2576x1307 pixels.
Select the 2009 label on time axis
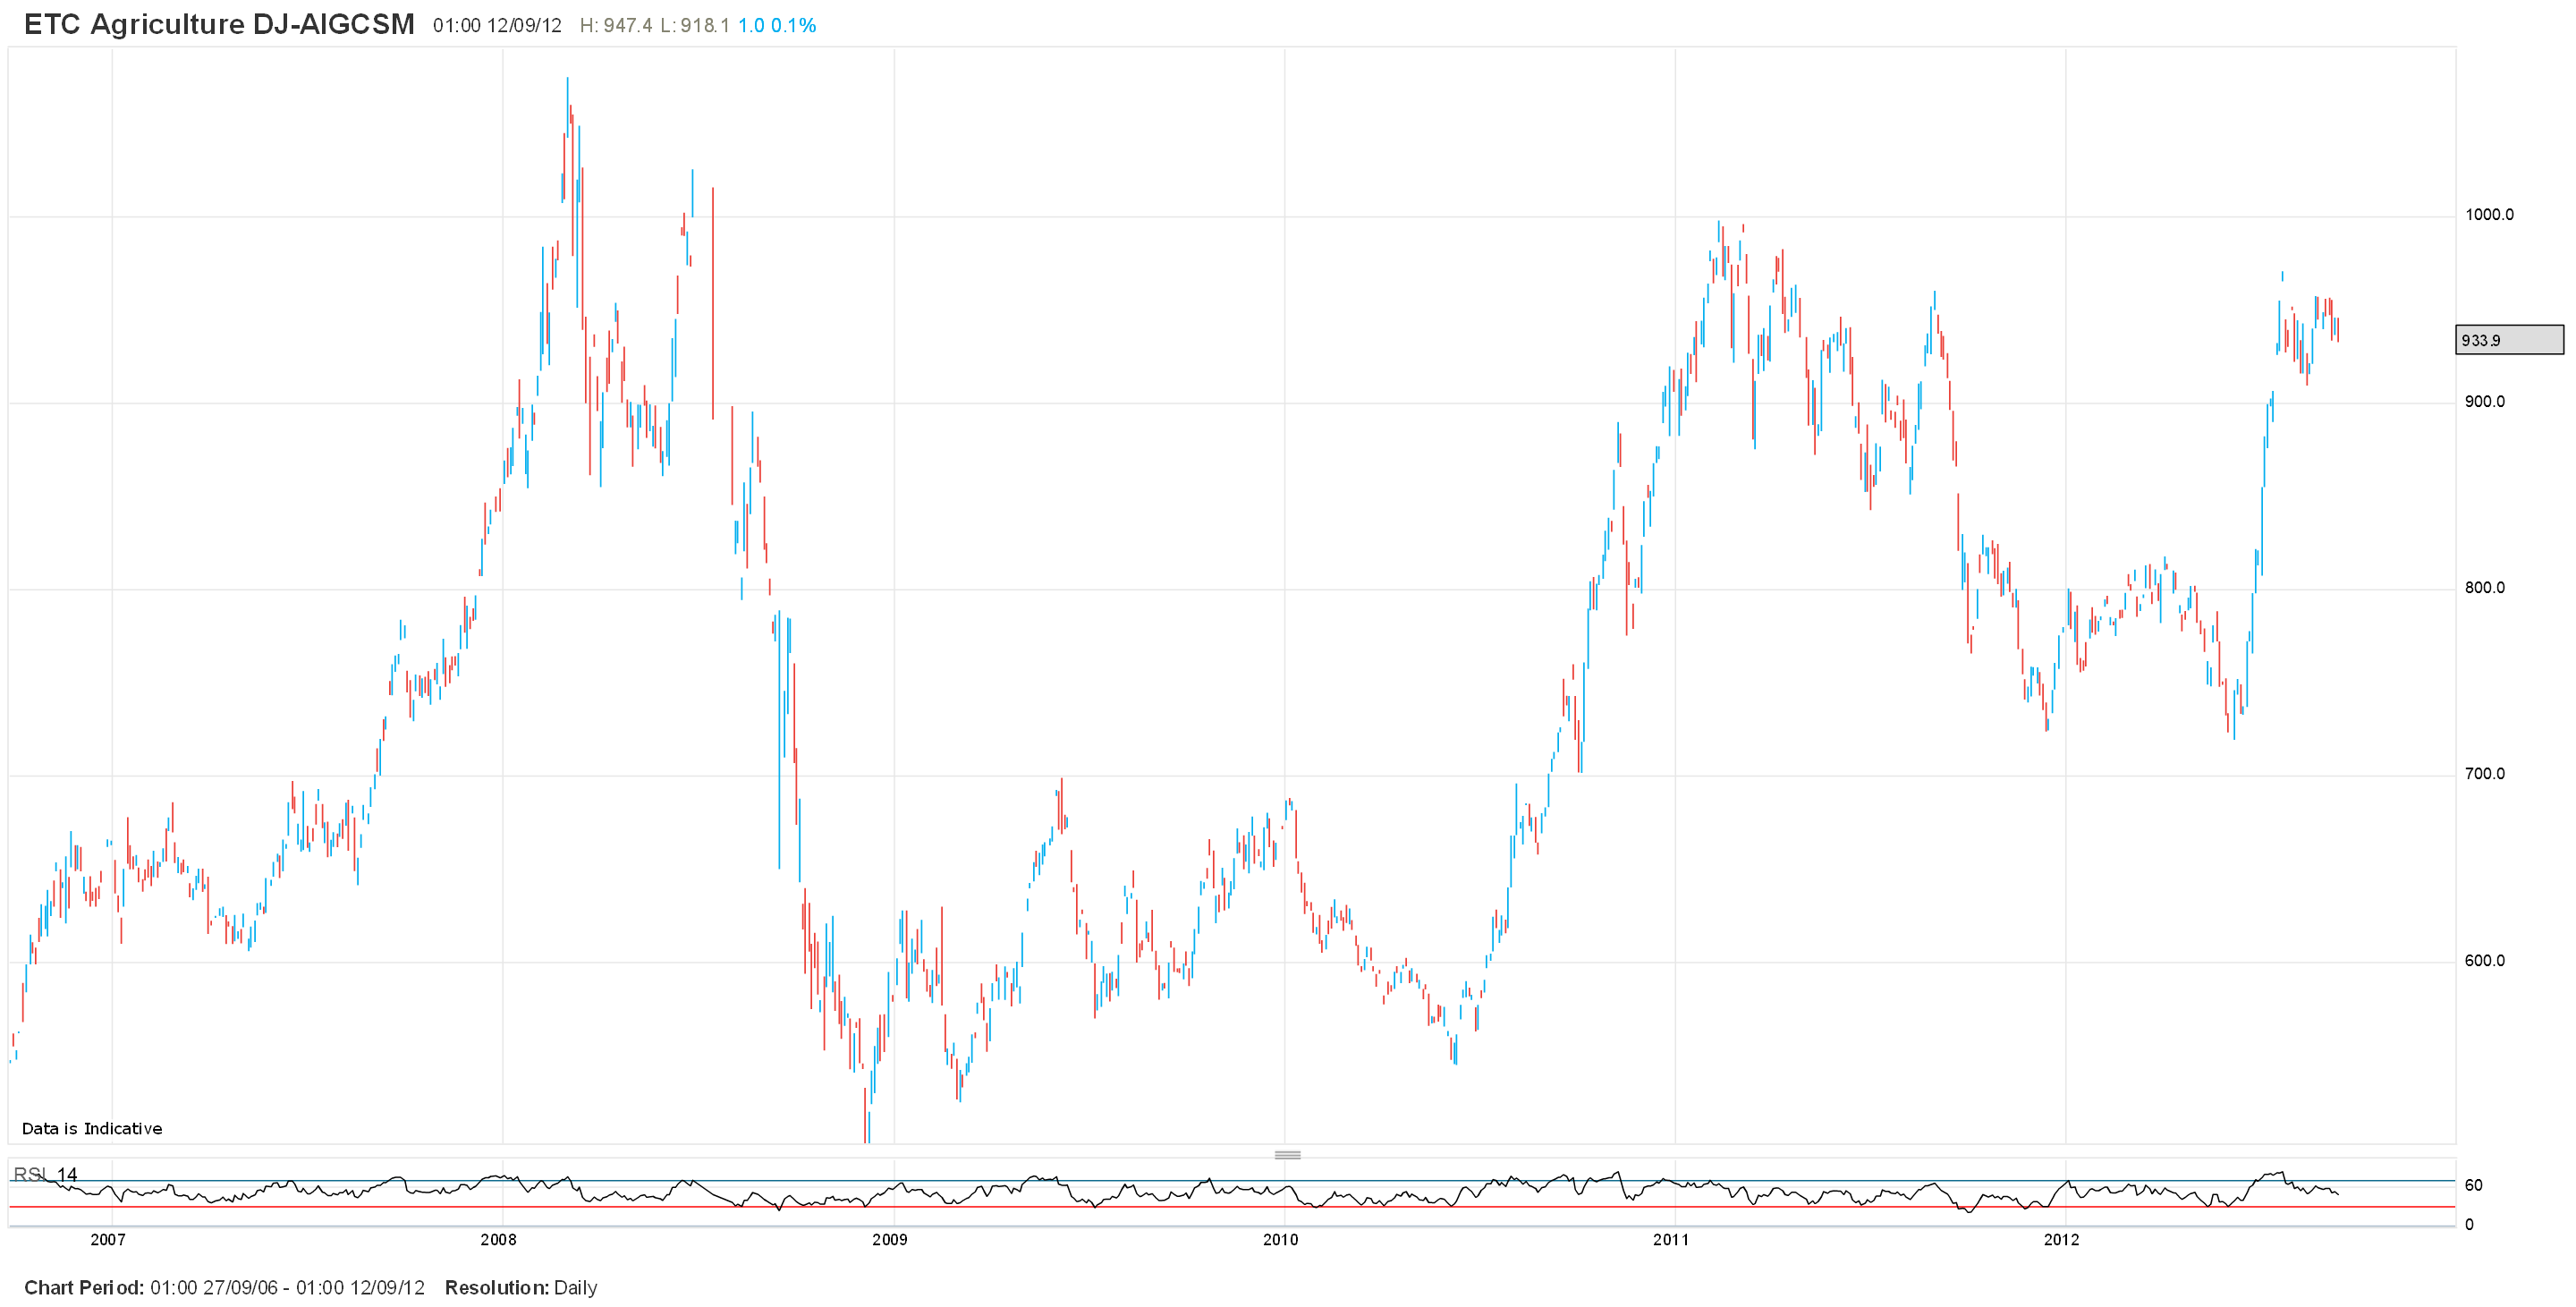[889, 1240]
